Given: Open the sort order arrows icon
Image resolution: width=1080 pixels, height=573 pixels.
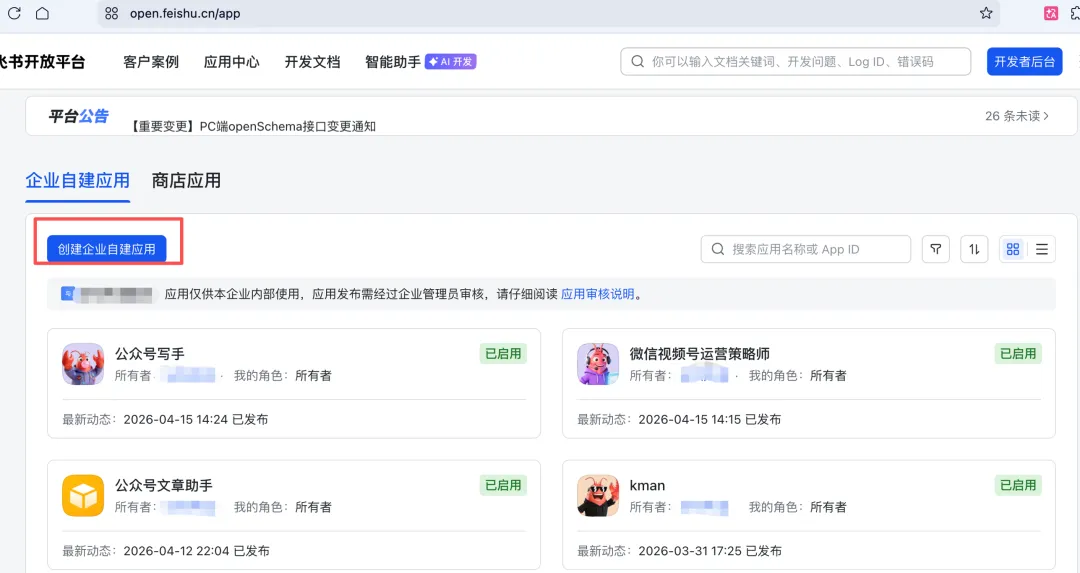Looking at the screenshot, I should pyautogui.click(x=974, y=249).
